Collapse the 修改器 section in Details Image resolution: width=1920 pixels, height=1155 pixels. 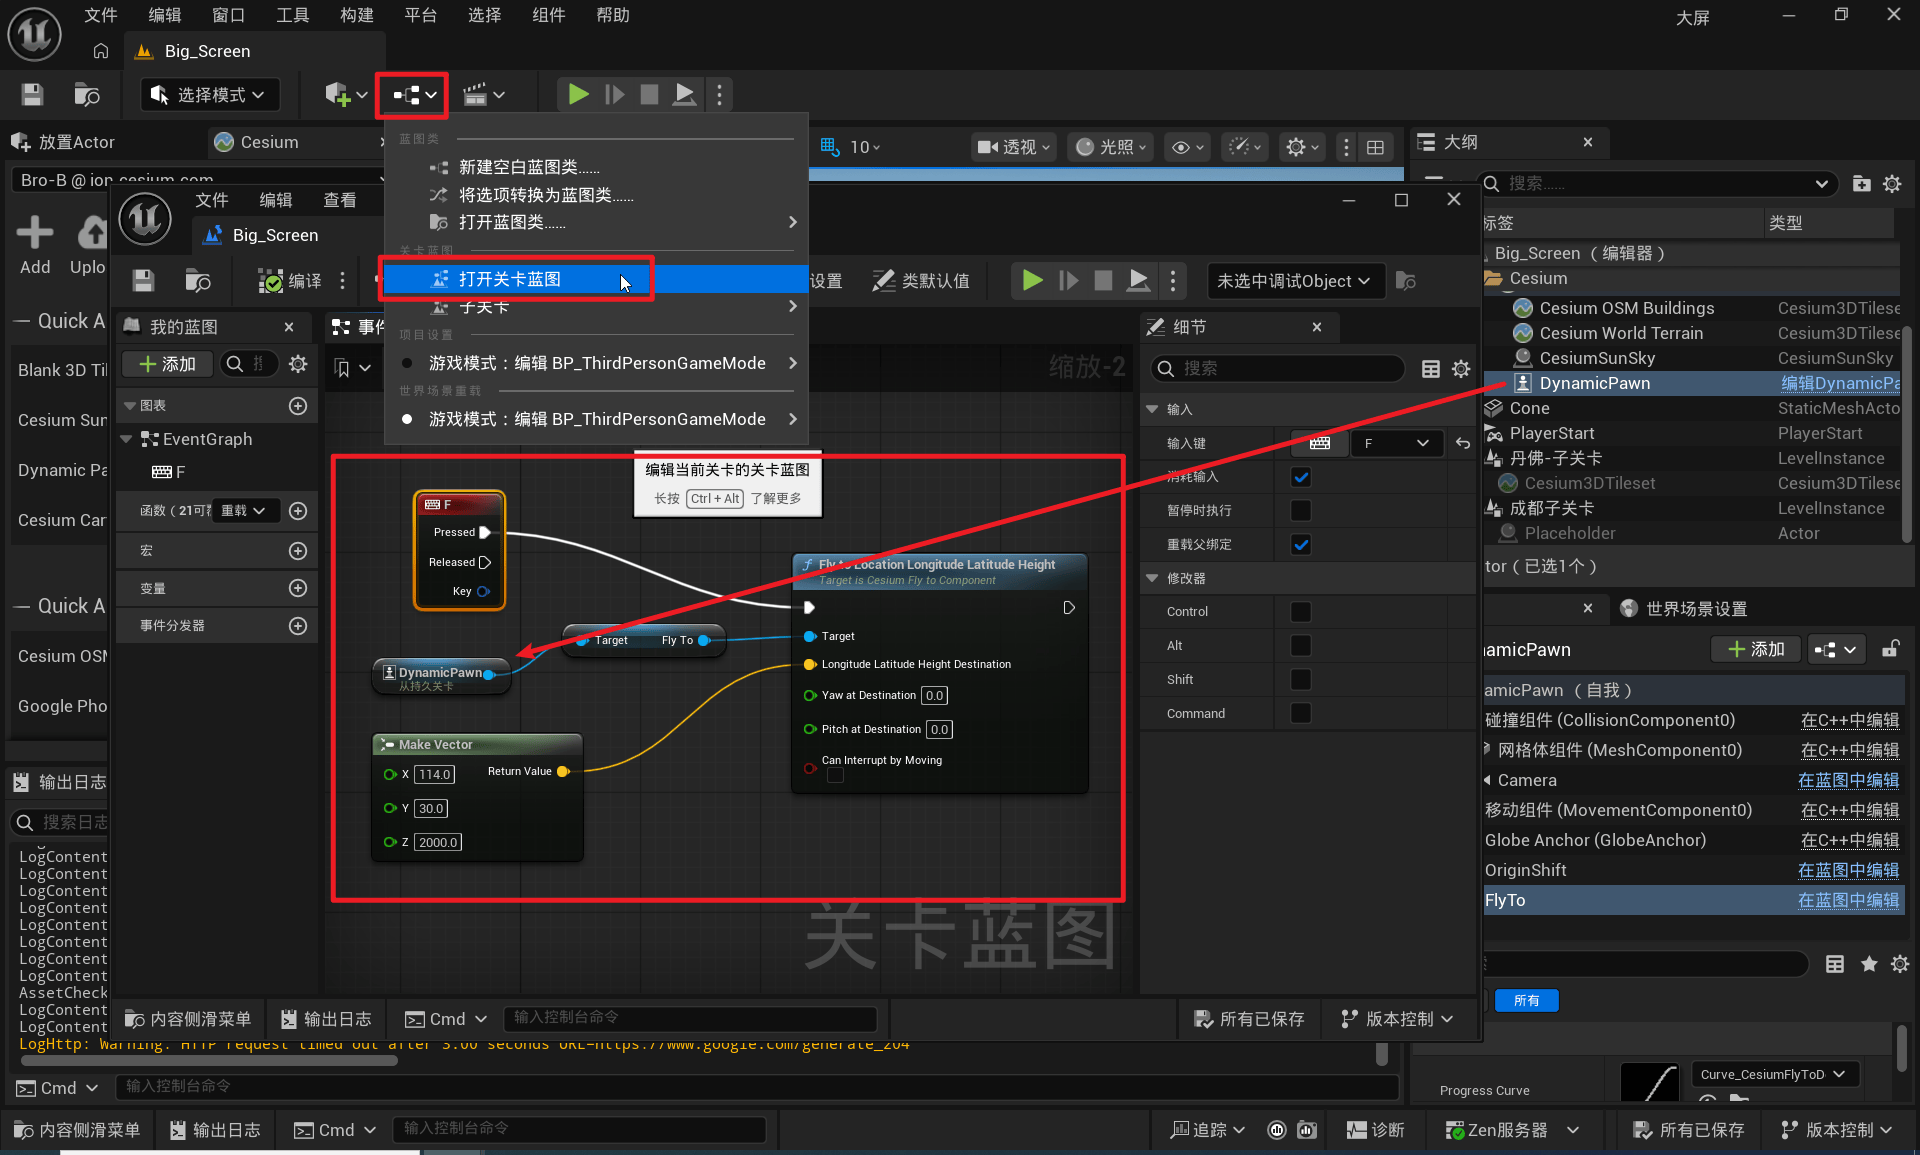[x=1152, y=578]
